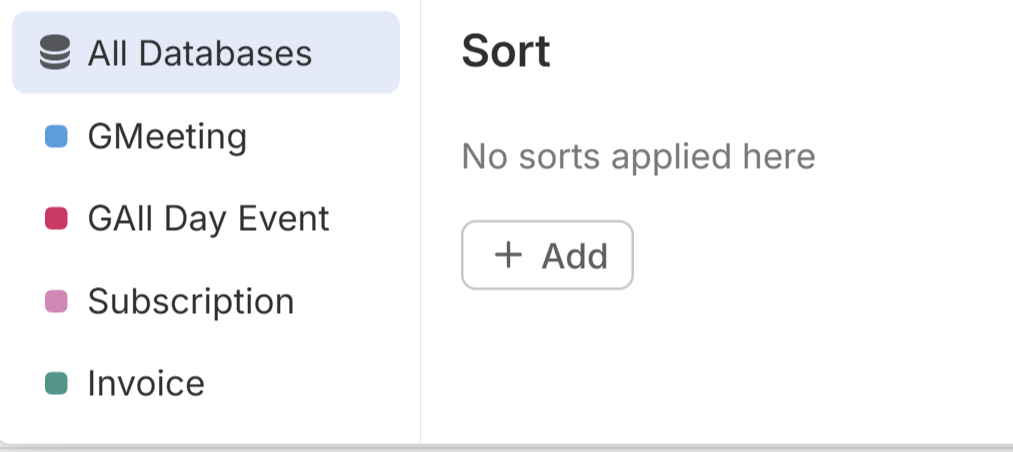Choose GAll Day Event in the sidebar
Screen dimensions: 1013x452
click(x=208, y=218)
